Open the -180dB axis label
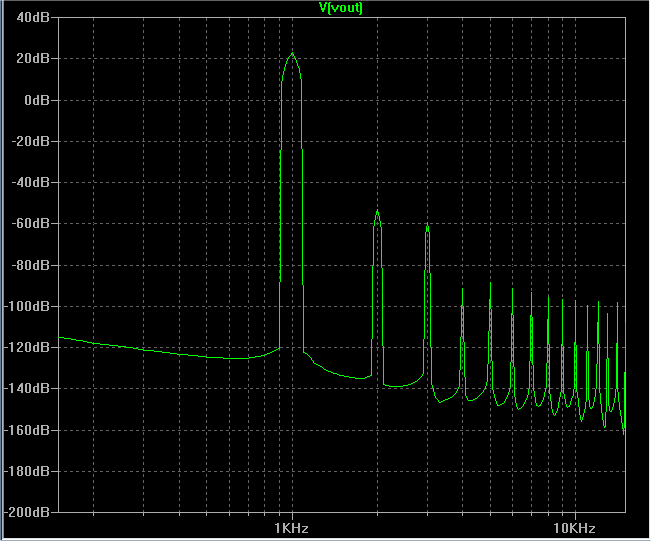This screenshot has height=541, width=651. pyautogui.click(x=27, y=471)
